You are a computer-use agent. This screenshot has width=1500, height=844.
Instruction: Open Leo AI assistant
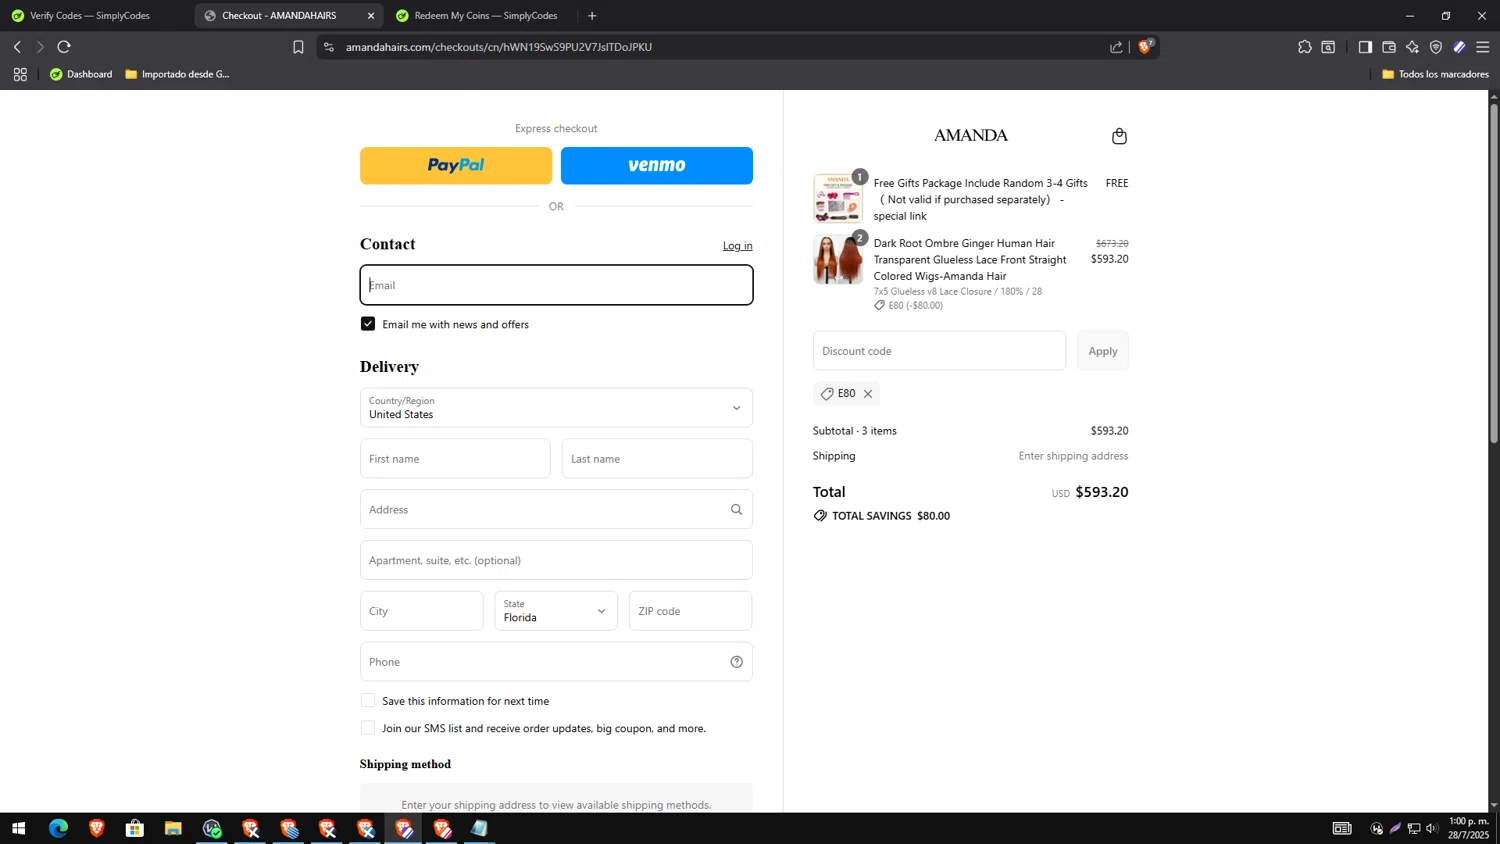pyautogui.click(x=1412, y=47)
